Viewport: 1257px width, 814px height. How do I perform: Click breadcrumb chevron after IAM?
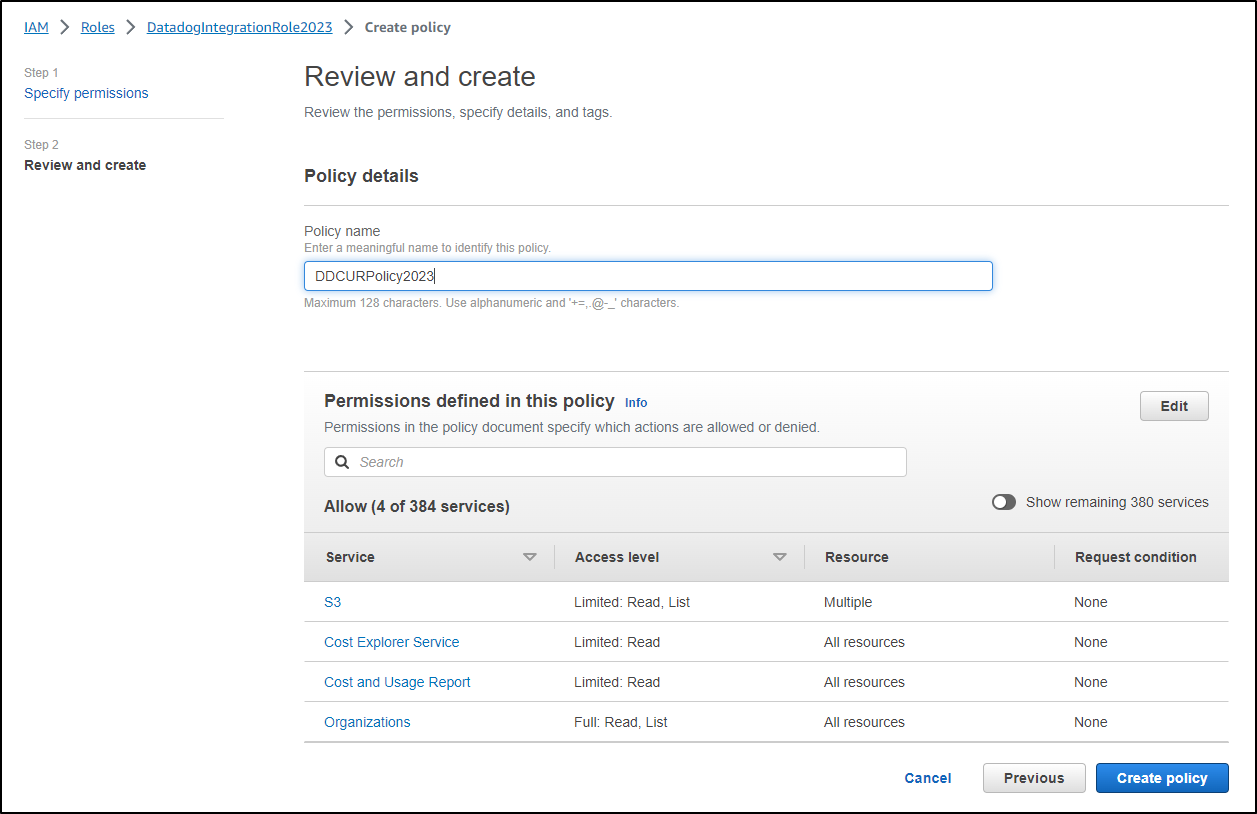click(65, 27)
